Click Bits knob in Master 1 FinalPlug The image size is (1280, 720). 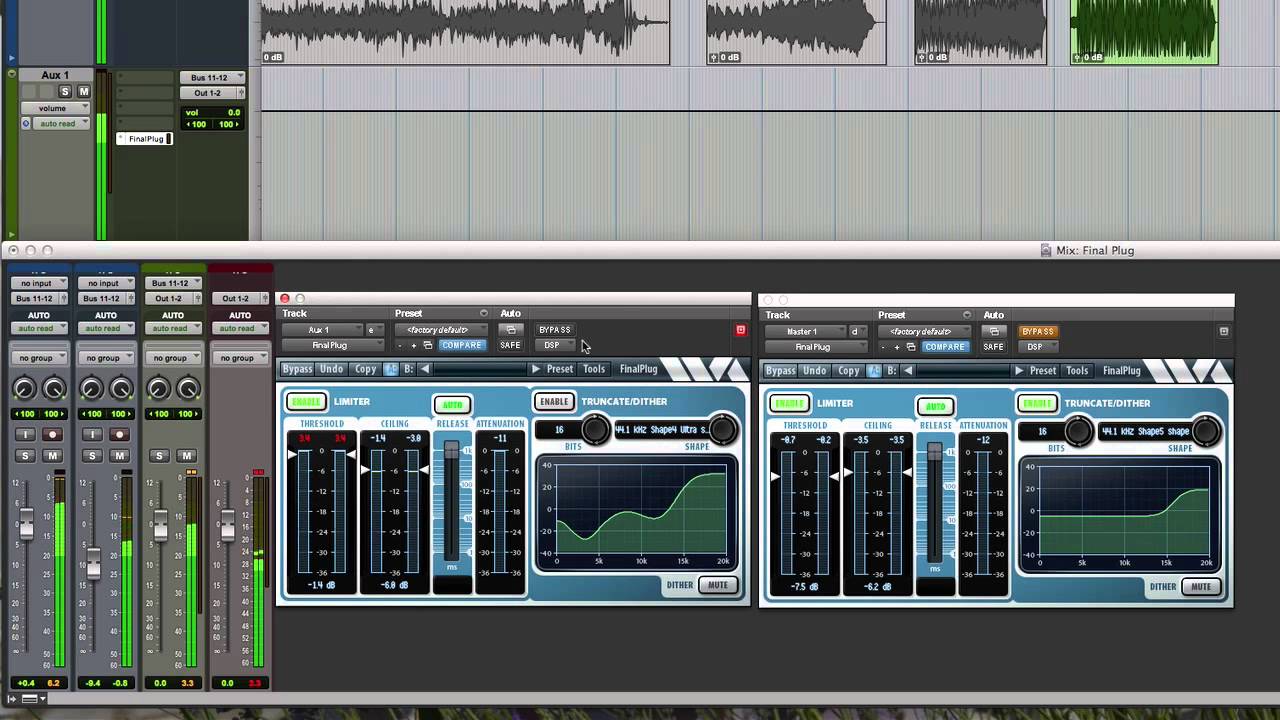[1078, 431]
